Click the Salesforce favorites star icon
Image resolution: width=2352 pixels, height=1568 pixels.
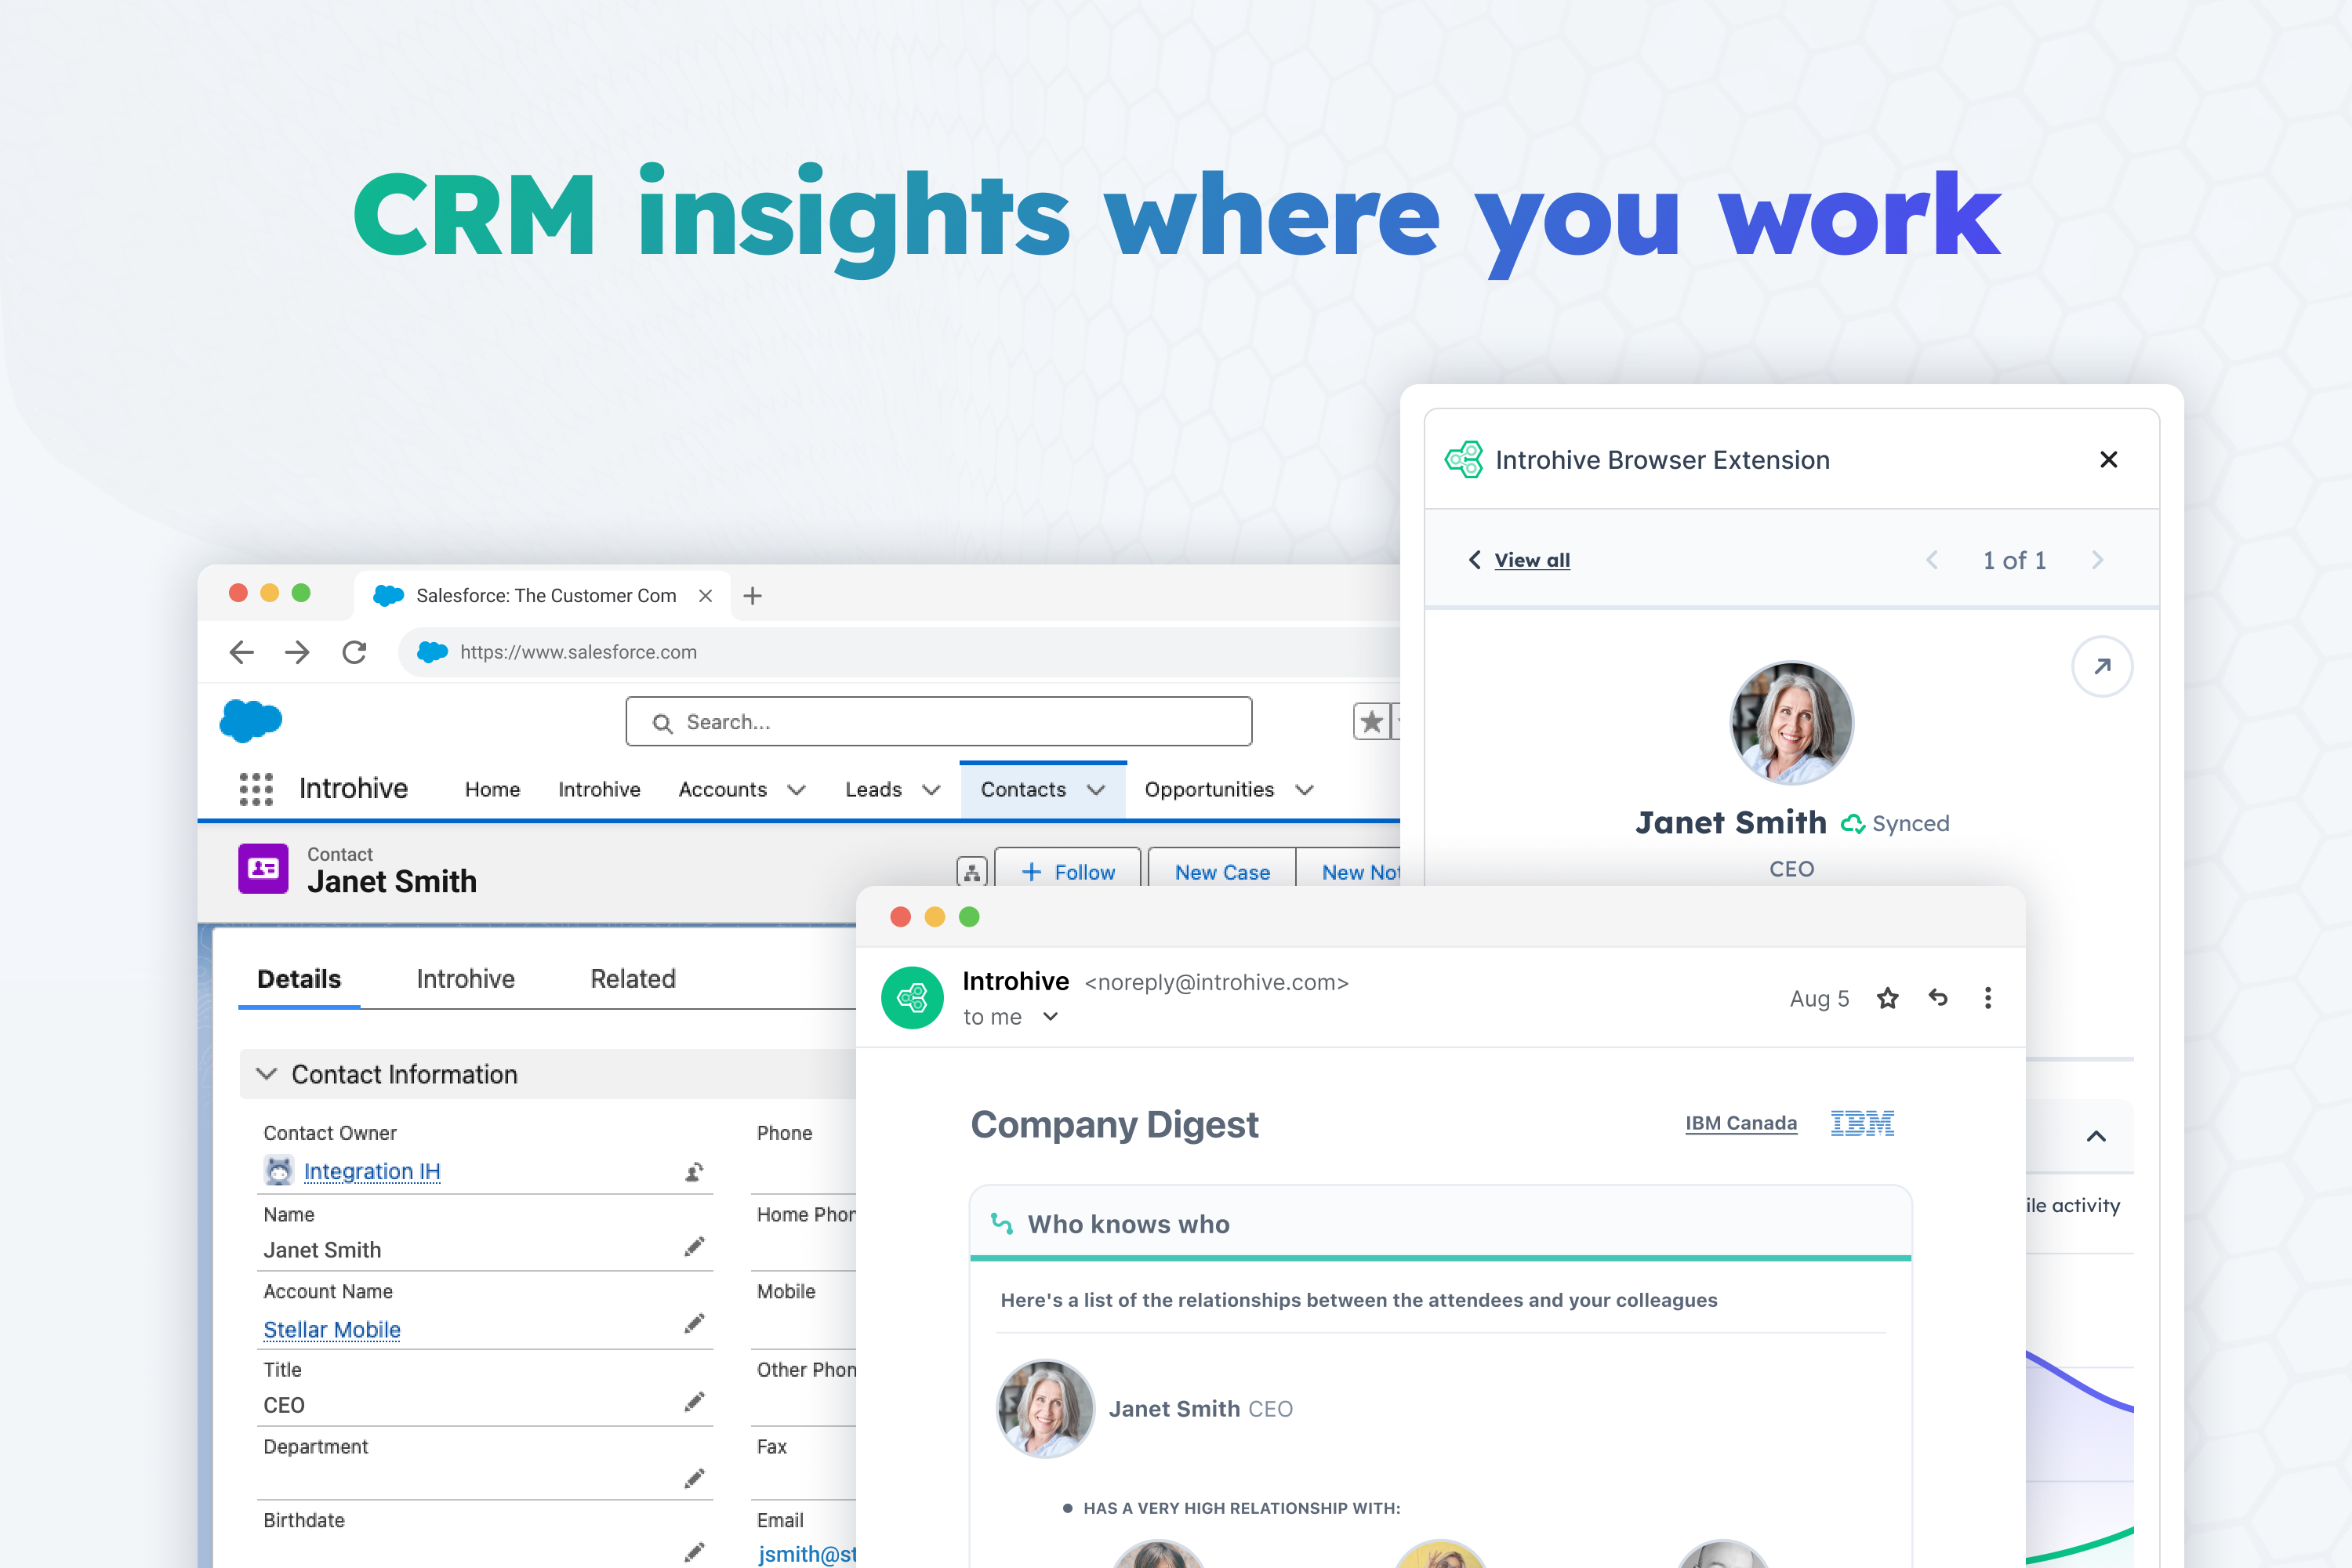pos(1371,721)
